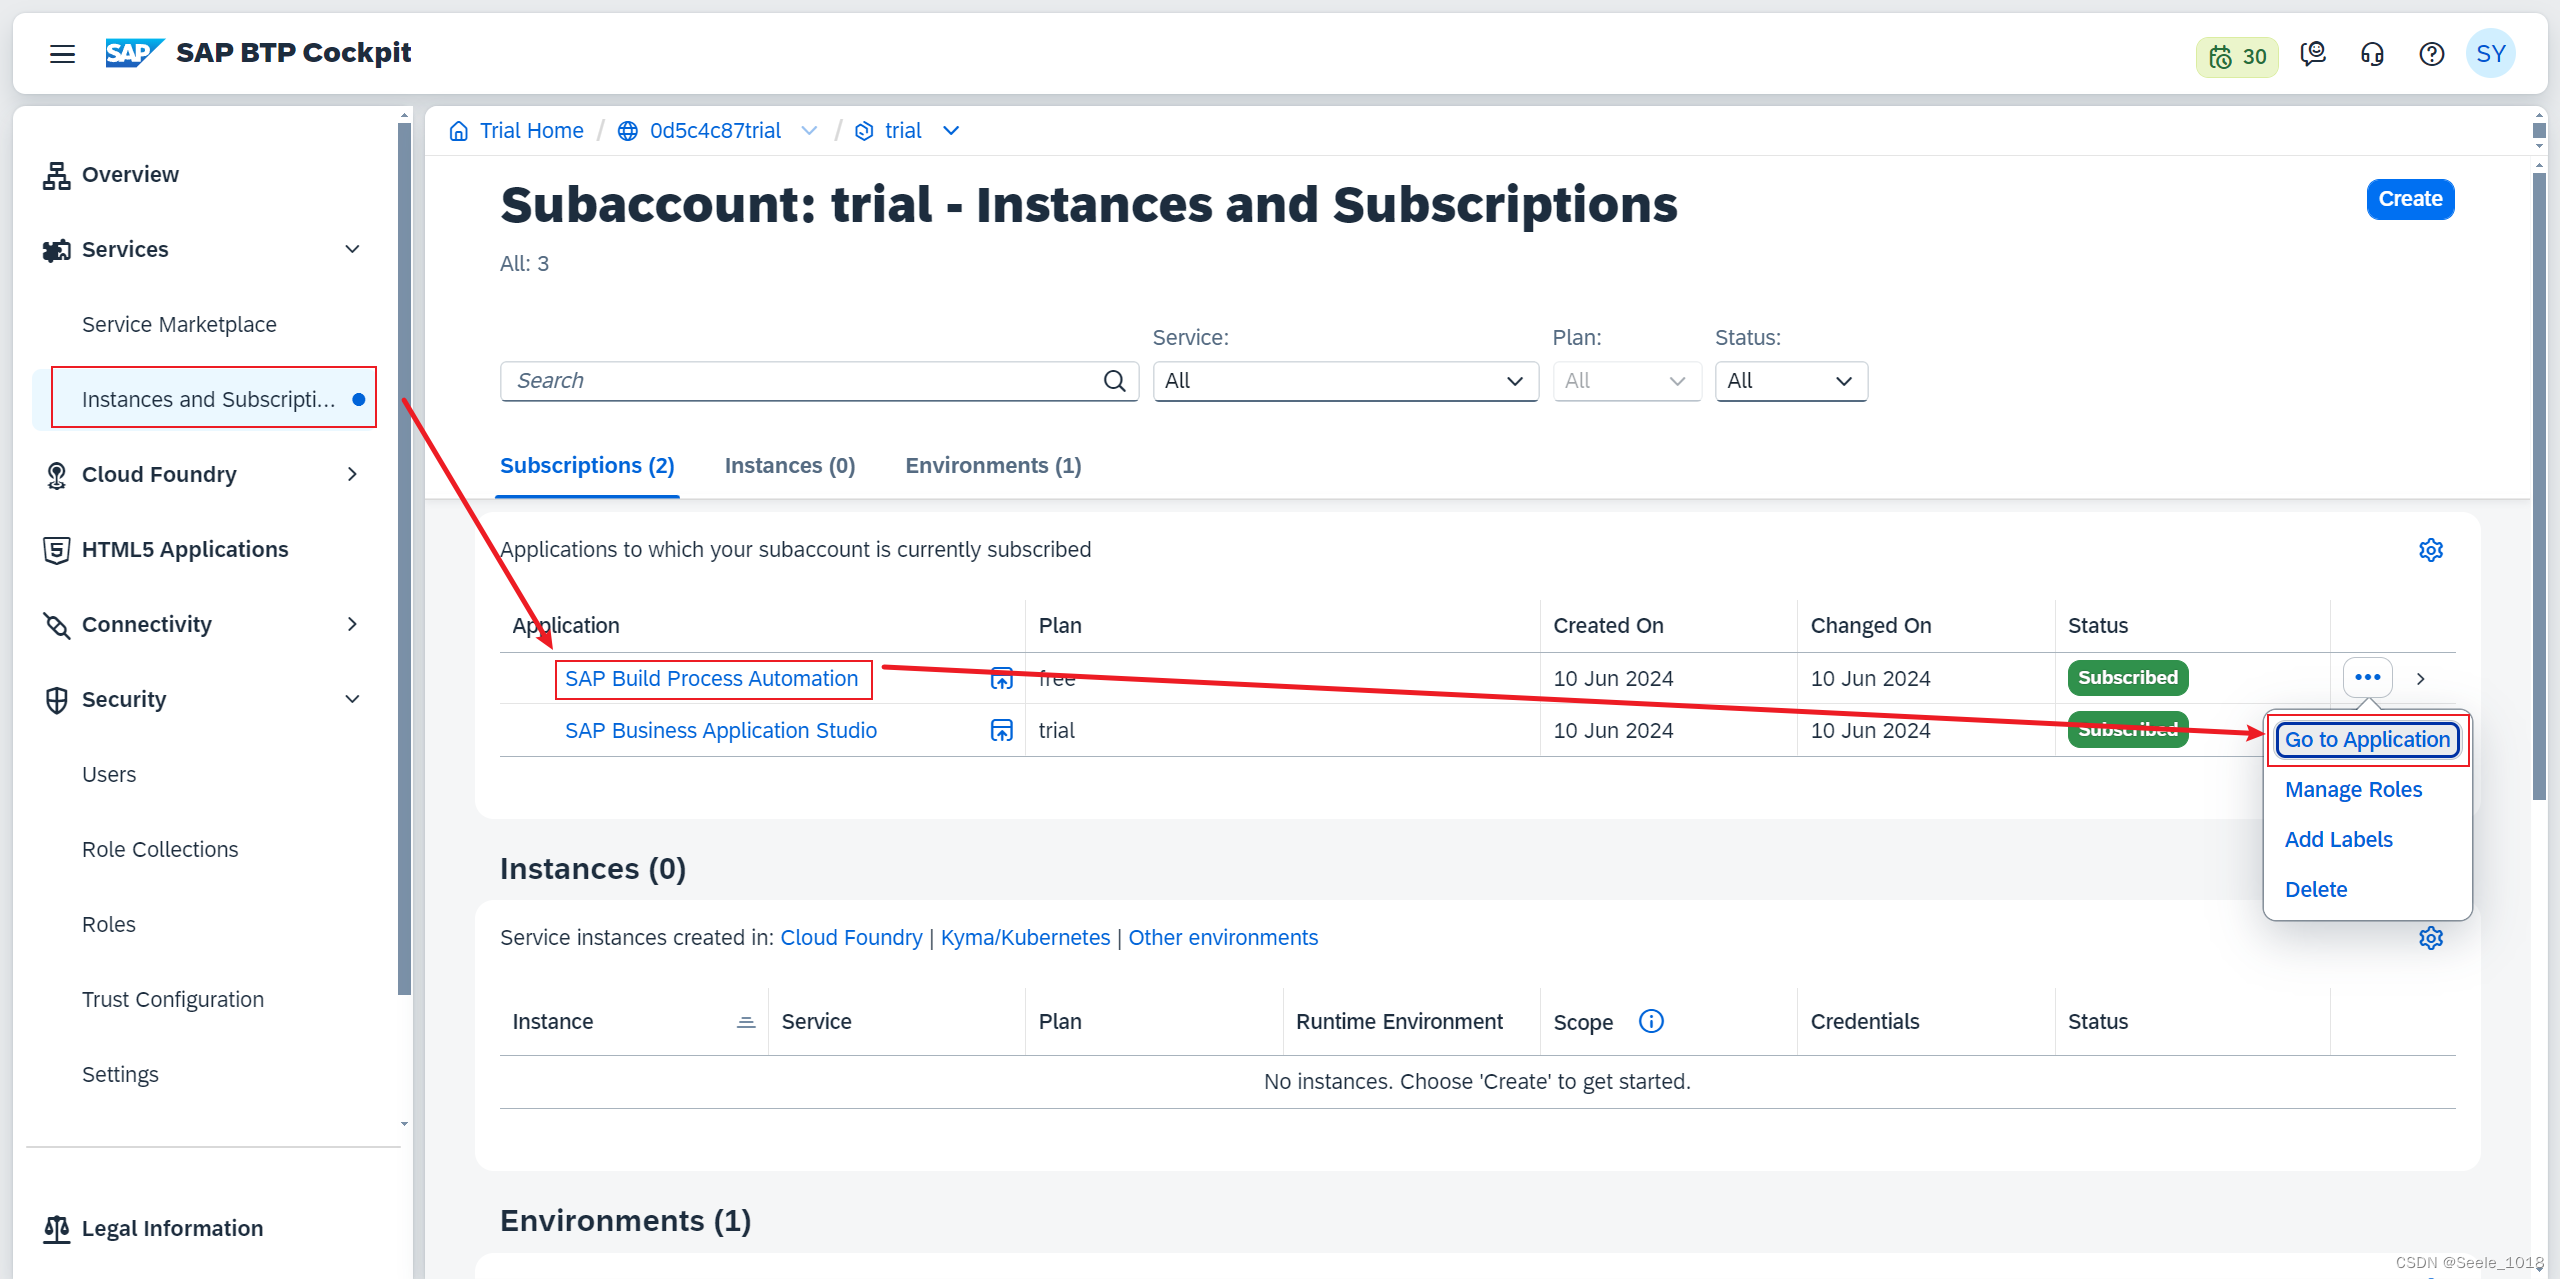Open Users under Security
This screenshot has width=2560, height=1279.
click(108, 774)
